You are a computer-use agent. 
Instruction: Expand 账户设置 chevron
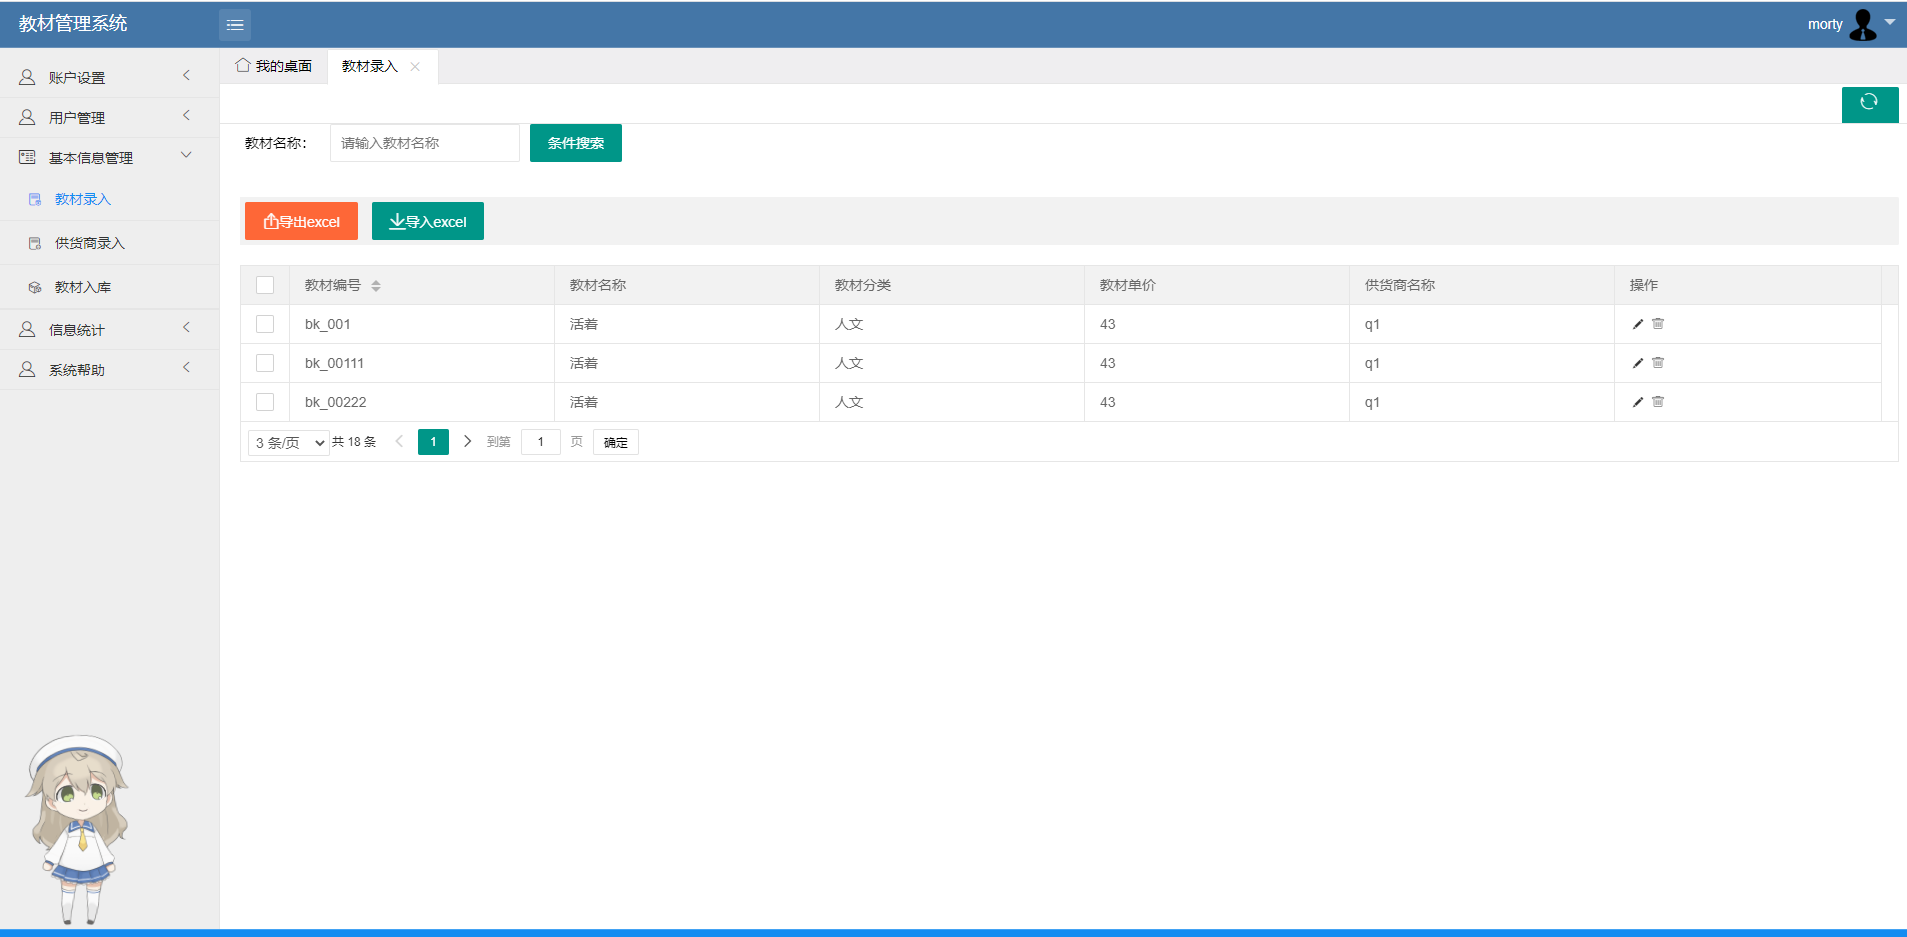pyautogui.click(x=186, y=76)
